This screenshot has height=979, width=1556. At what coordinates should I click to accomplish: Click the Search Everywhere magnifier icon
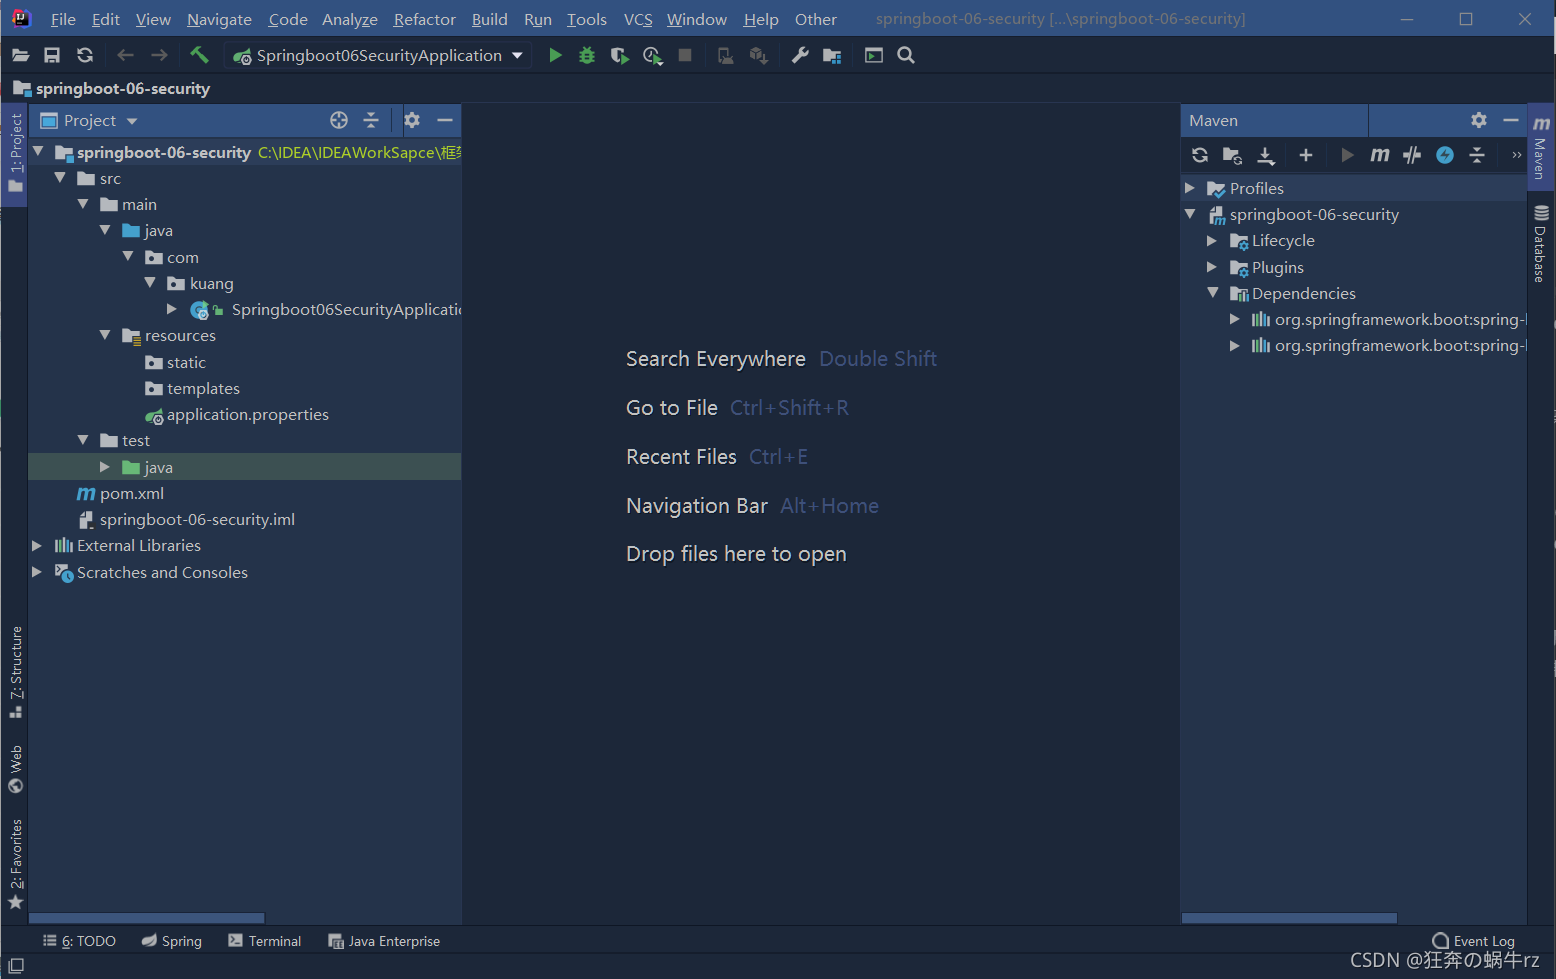[906, 56]
